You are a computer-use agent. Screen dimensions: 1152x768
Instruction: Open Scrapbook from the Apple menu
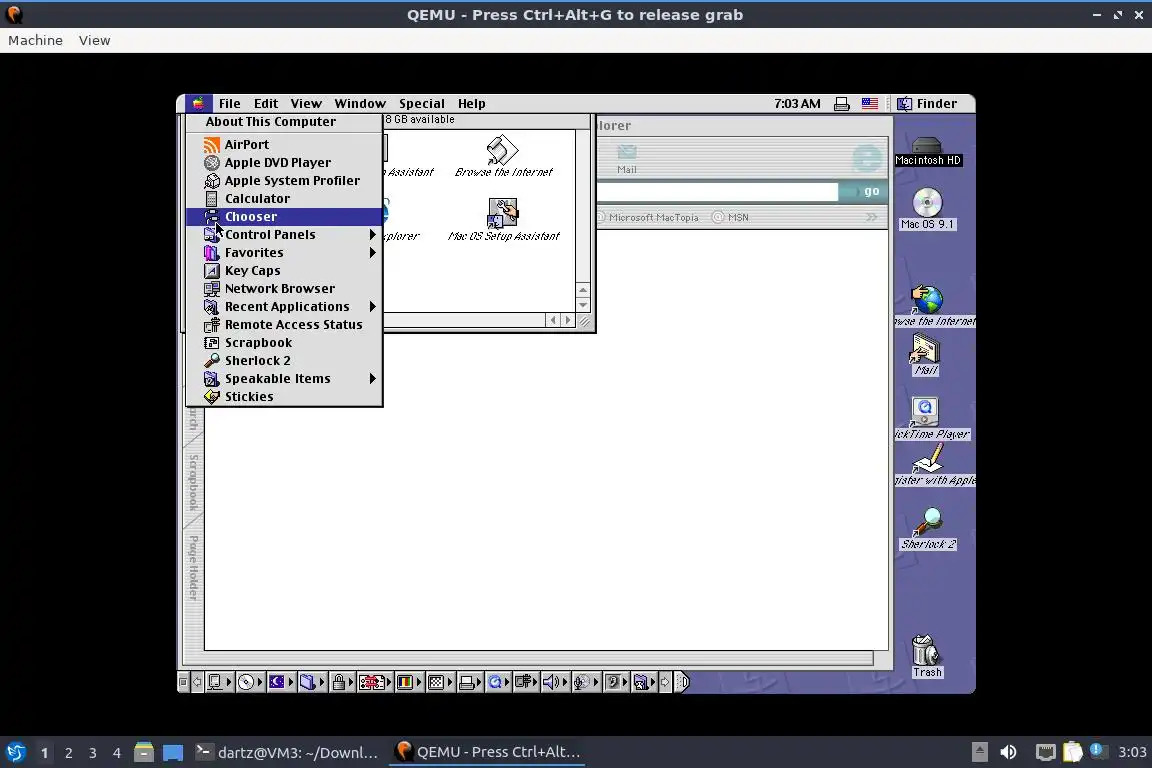click(284, 342)
